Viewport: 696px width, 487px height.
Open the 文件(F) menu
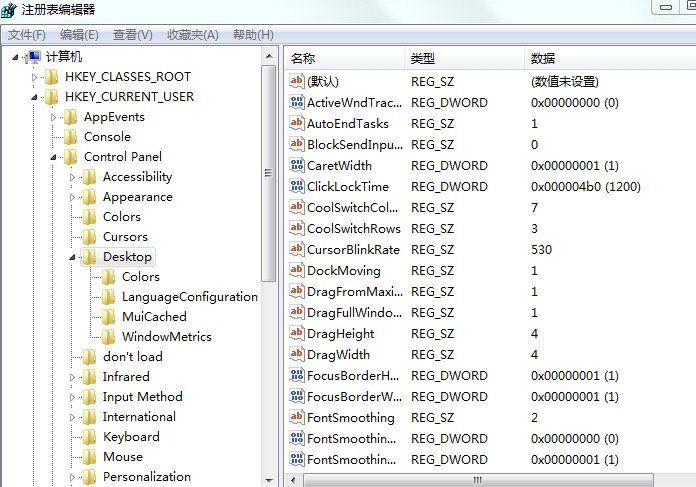[x=27, y=35]
